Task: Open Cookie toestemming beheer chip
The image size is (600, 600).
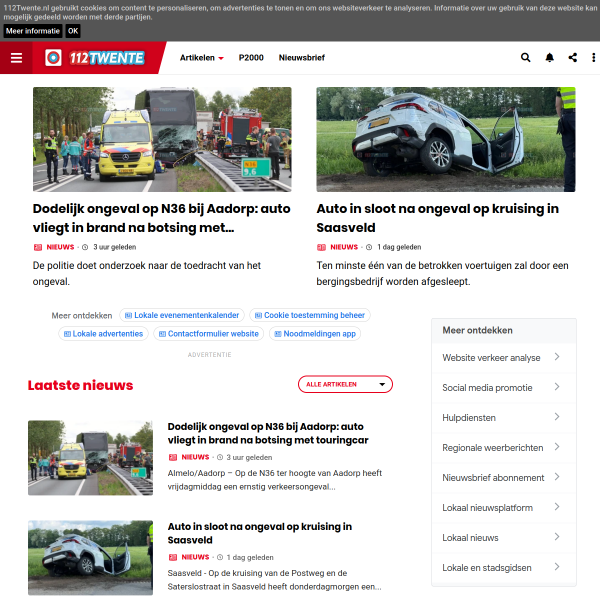Action: coord(310,315)
